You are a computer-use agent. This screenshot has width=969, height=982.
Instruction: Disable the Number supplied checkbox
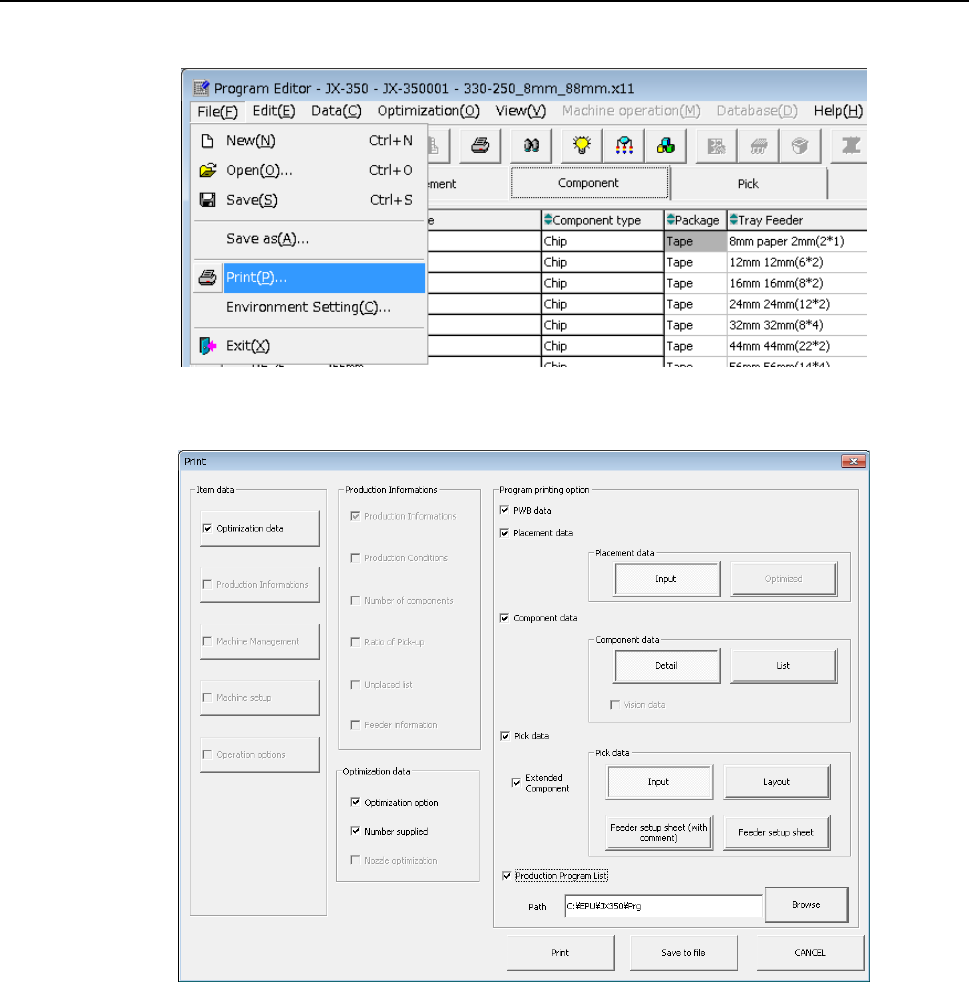click(355, 831)
